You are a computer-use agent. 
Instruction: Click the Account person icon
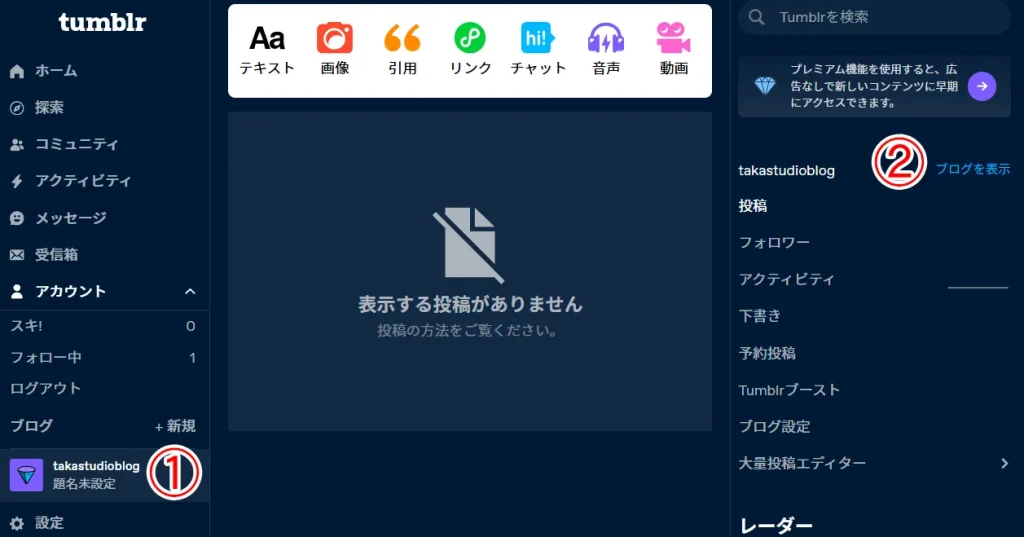point(17,291)
